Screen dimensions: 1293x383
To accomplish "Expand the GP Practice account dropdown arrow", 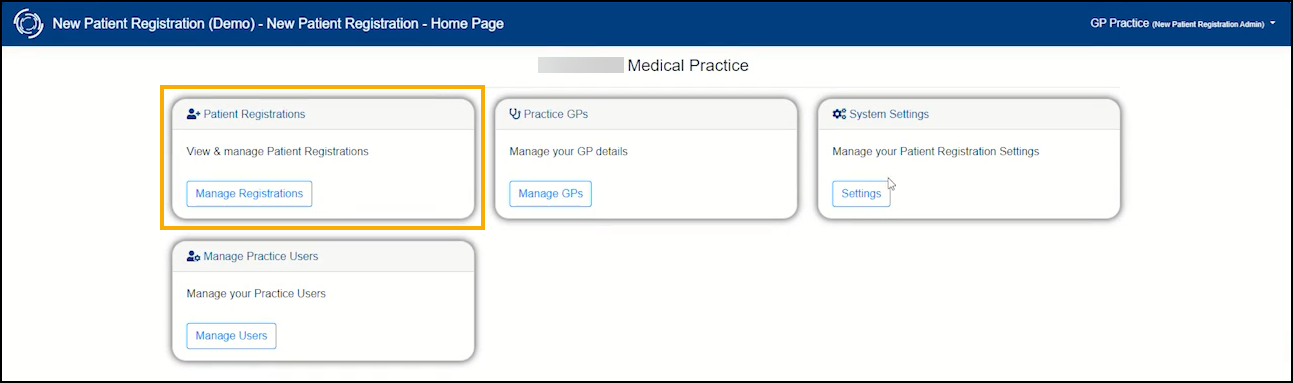I will tap(1273, 23).
